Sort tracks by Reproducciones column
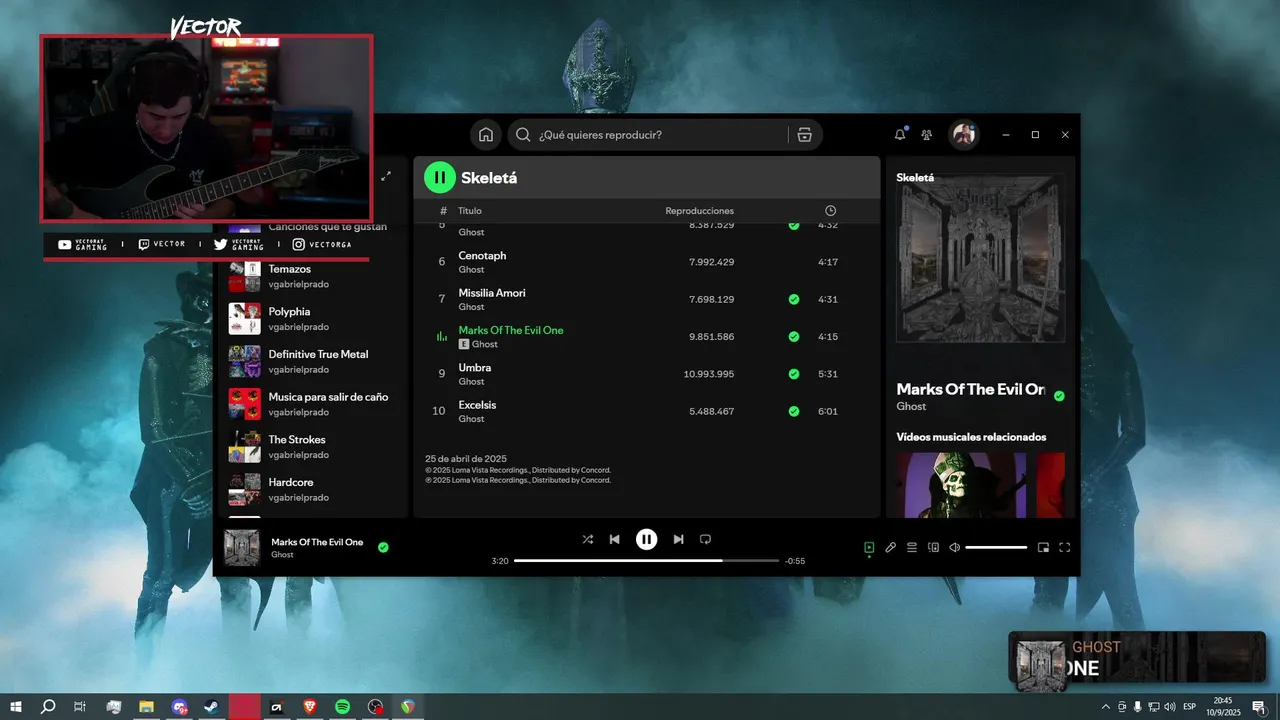 click(700, 211)
